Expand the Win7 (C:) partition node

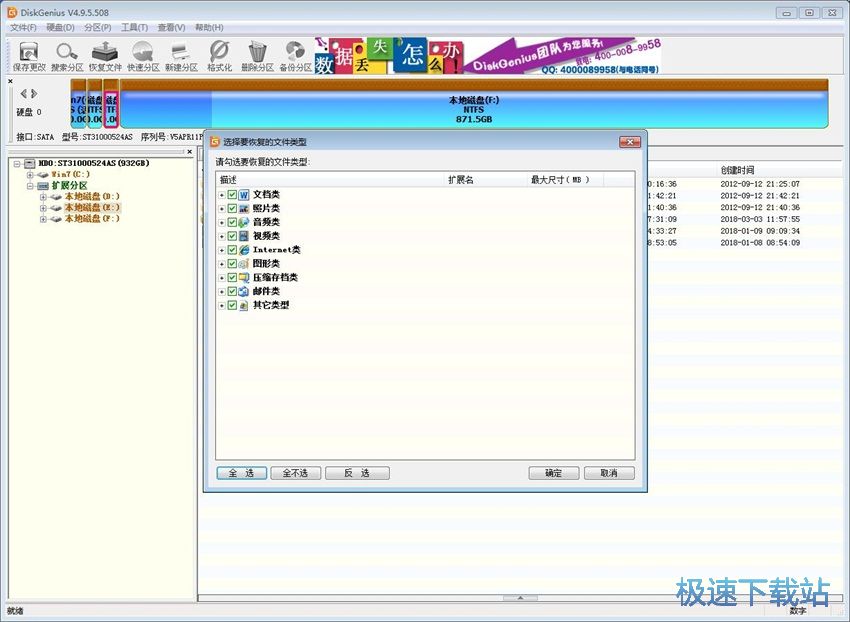[x=30, y=175]
